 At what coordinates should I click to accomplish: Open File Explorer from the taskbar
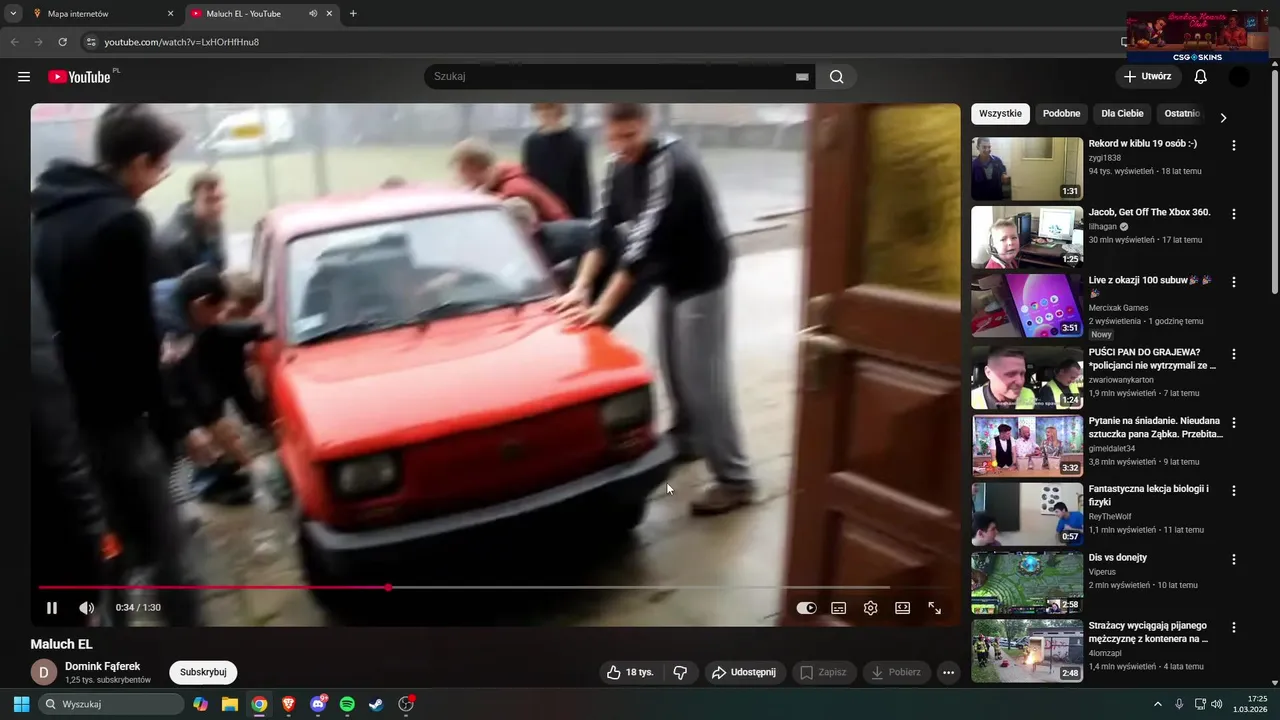230,704
